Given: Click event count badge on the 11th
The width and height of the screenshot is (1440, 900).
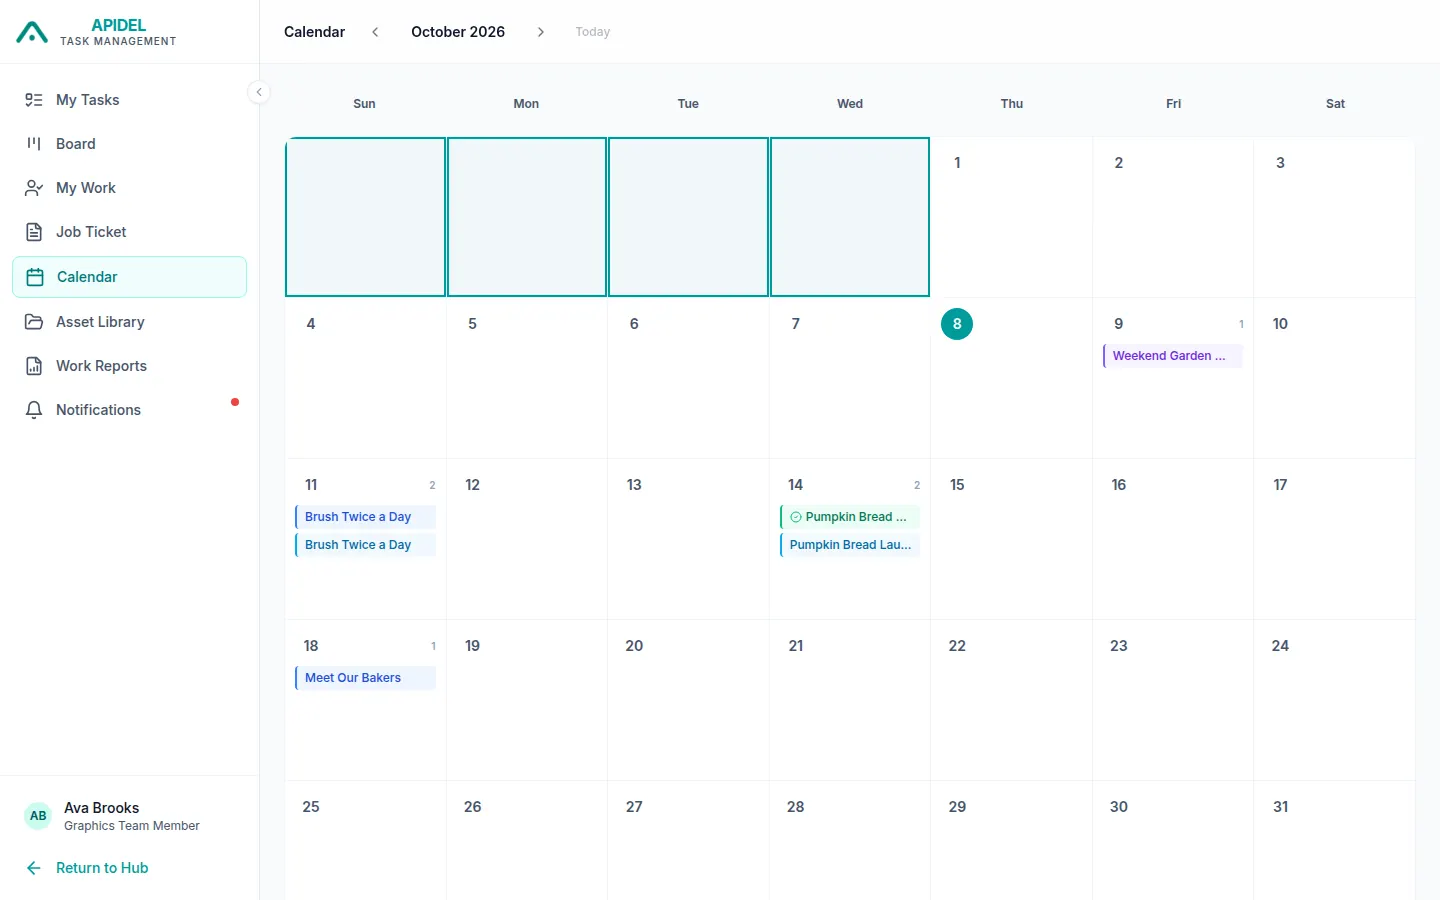Looking at the screenshot, I should (x=432, y=485).
